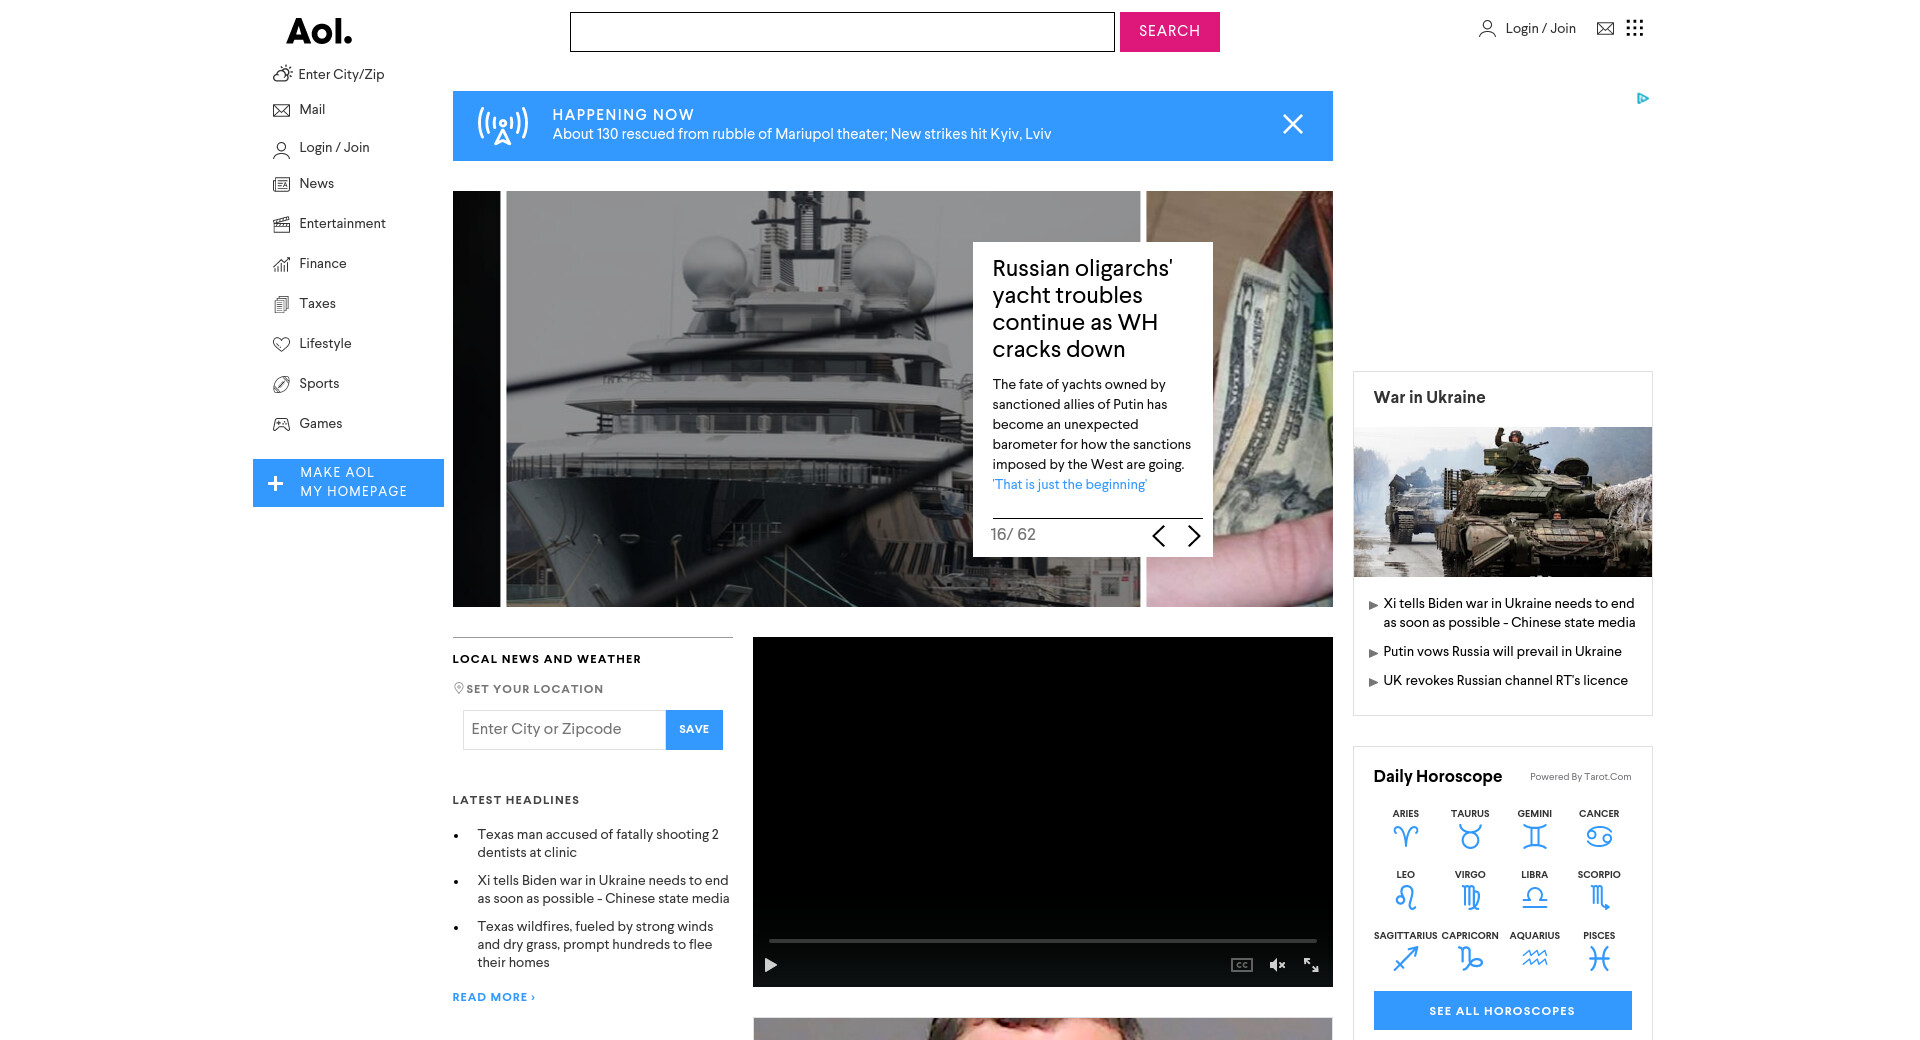Image resolution: width=1920 pixels, height=1040 pixels.
Task: Open the Powered By Tarot.Com link
Action: coord(1580,777)
